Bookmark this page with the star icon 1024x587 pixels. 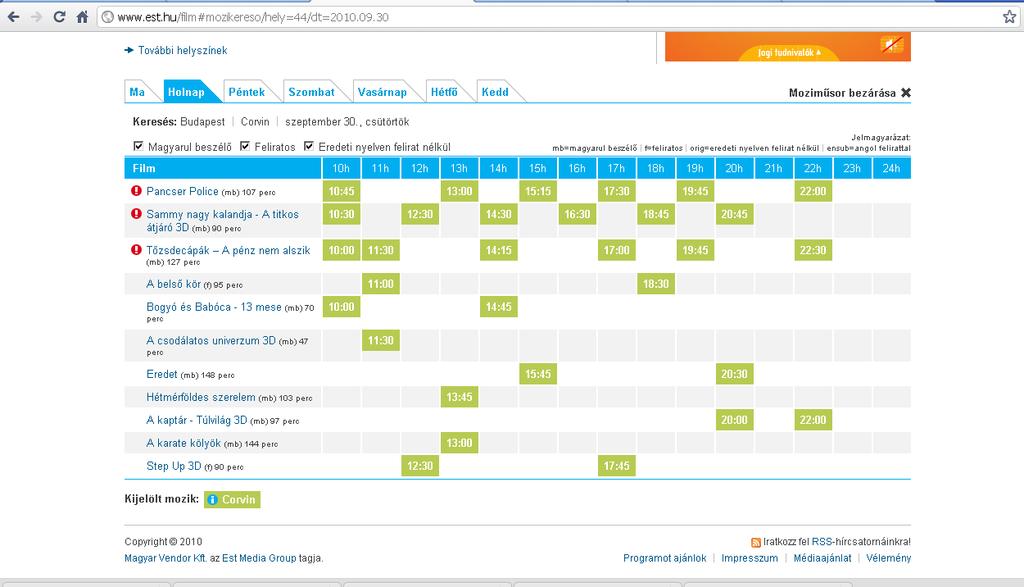pos(1010,17)
